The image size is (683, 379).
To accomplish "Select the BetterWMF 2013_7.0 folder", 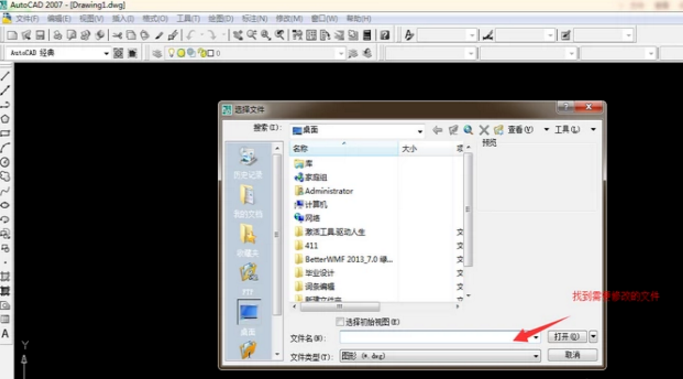I will 344,259.
